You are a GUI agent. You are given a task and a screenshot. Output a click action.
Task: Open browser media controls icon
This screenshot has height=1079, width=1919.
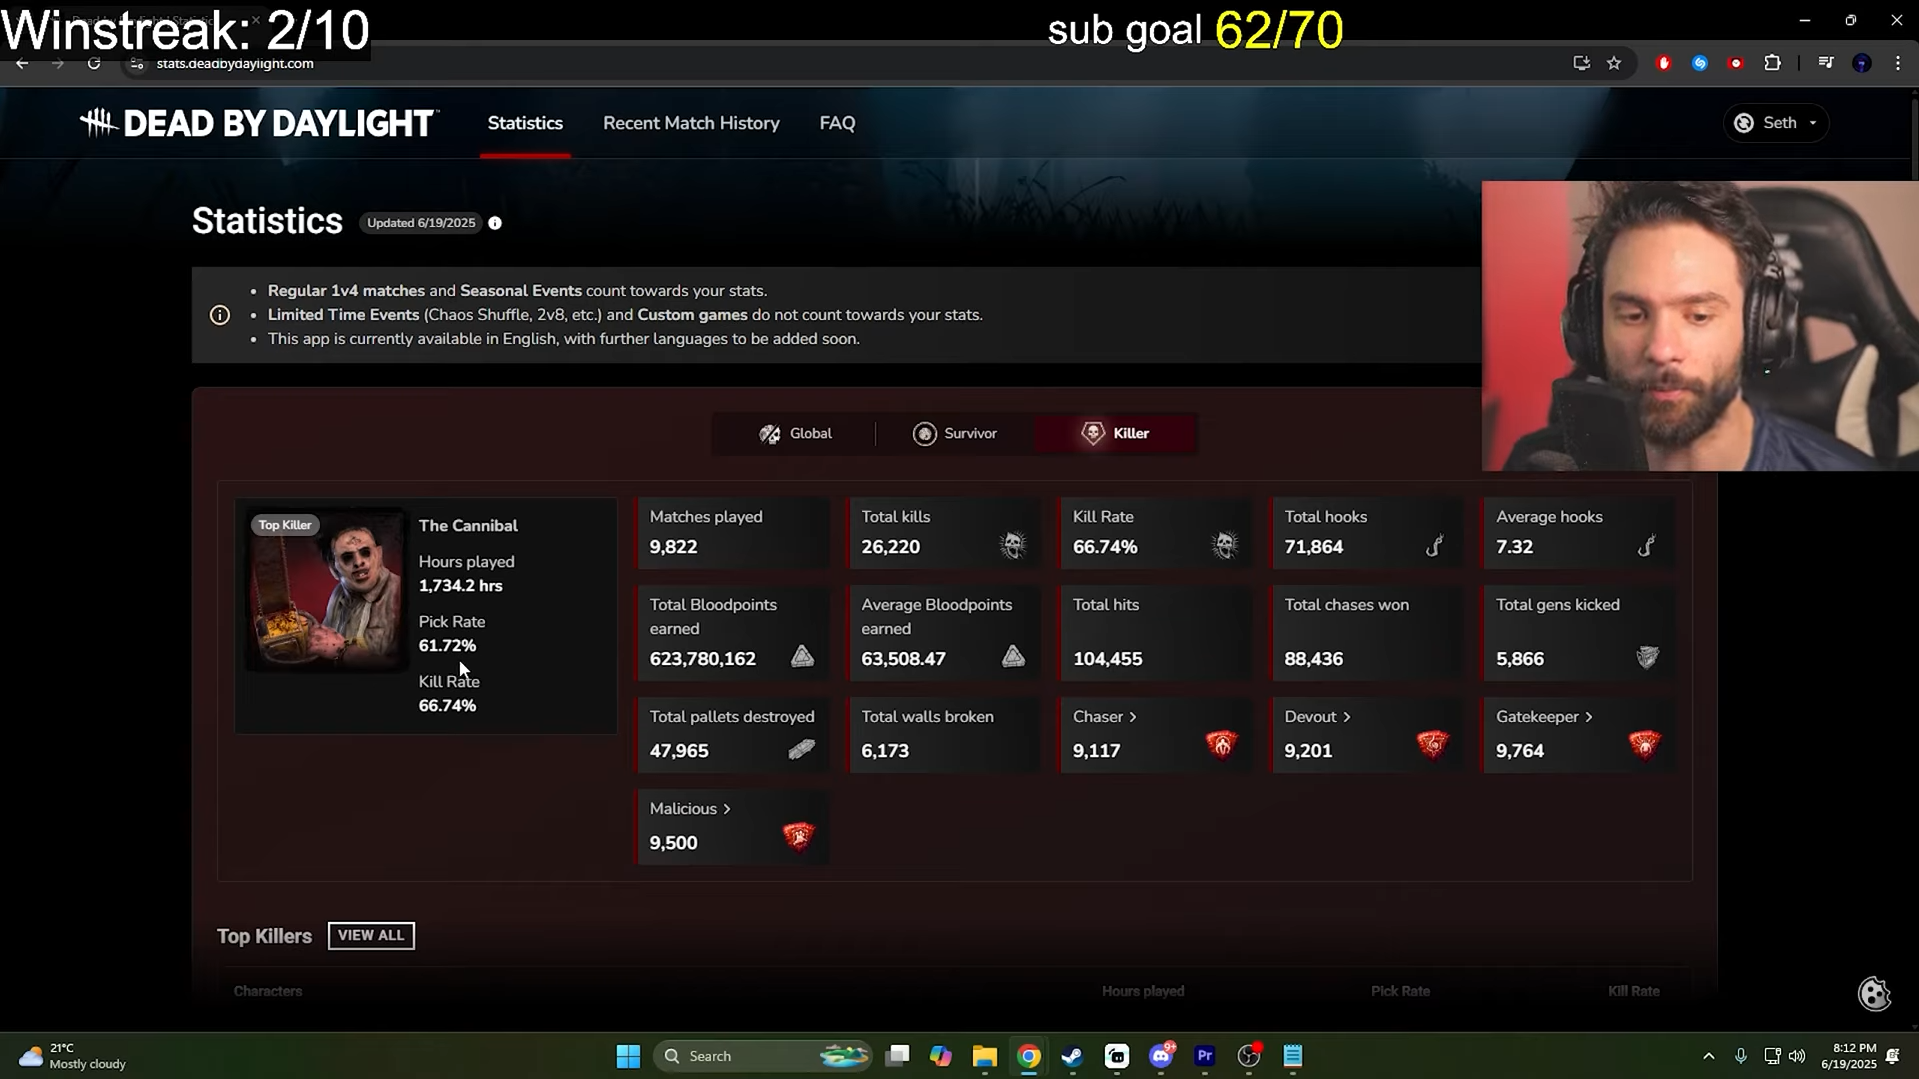pyautogui.click(x=1826, y=63)
